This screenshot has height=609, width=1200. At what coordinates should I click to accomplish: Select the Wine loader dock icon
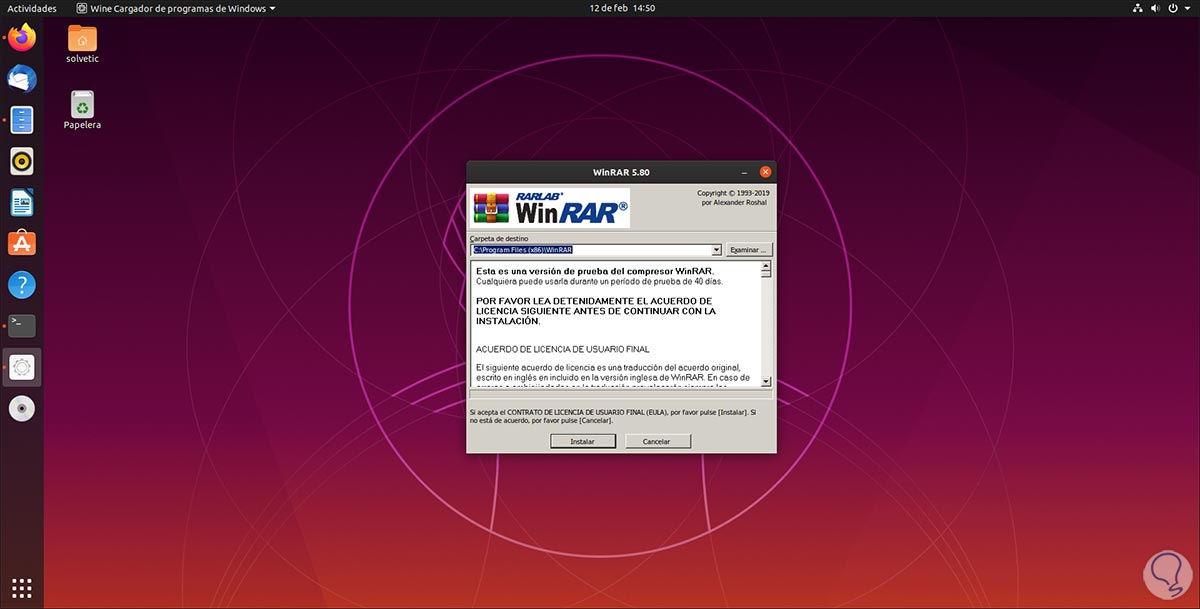pos(22,367)
